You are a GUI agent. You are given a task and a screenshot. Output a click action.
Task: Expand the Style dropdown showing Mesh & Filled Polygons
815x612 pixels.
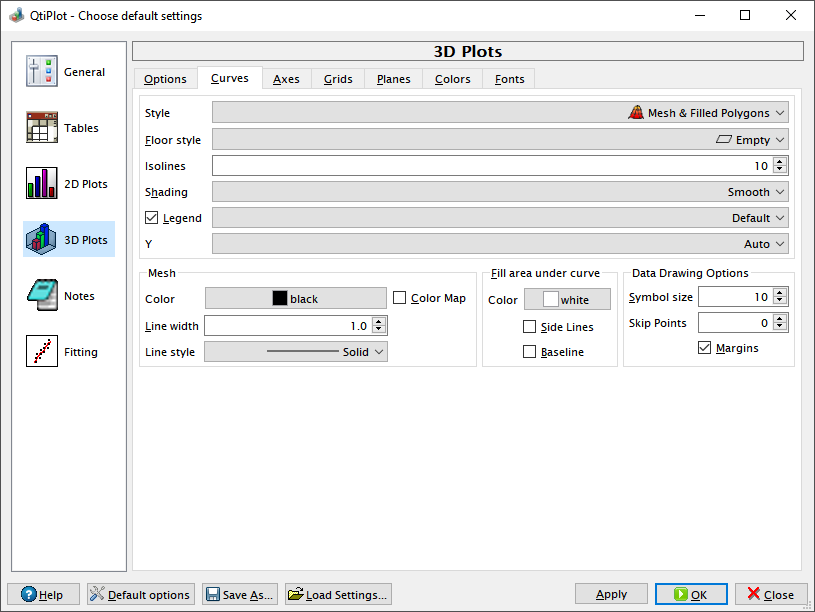[500, 113]
